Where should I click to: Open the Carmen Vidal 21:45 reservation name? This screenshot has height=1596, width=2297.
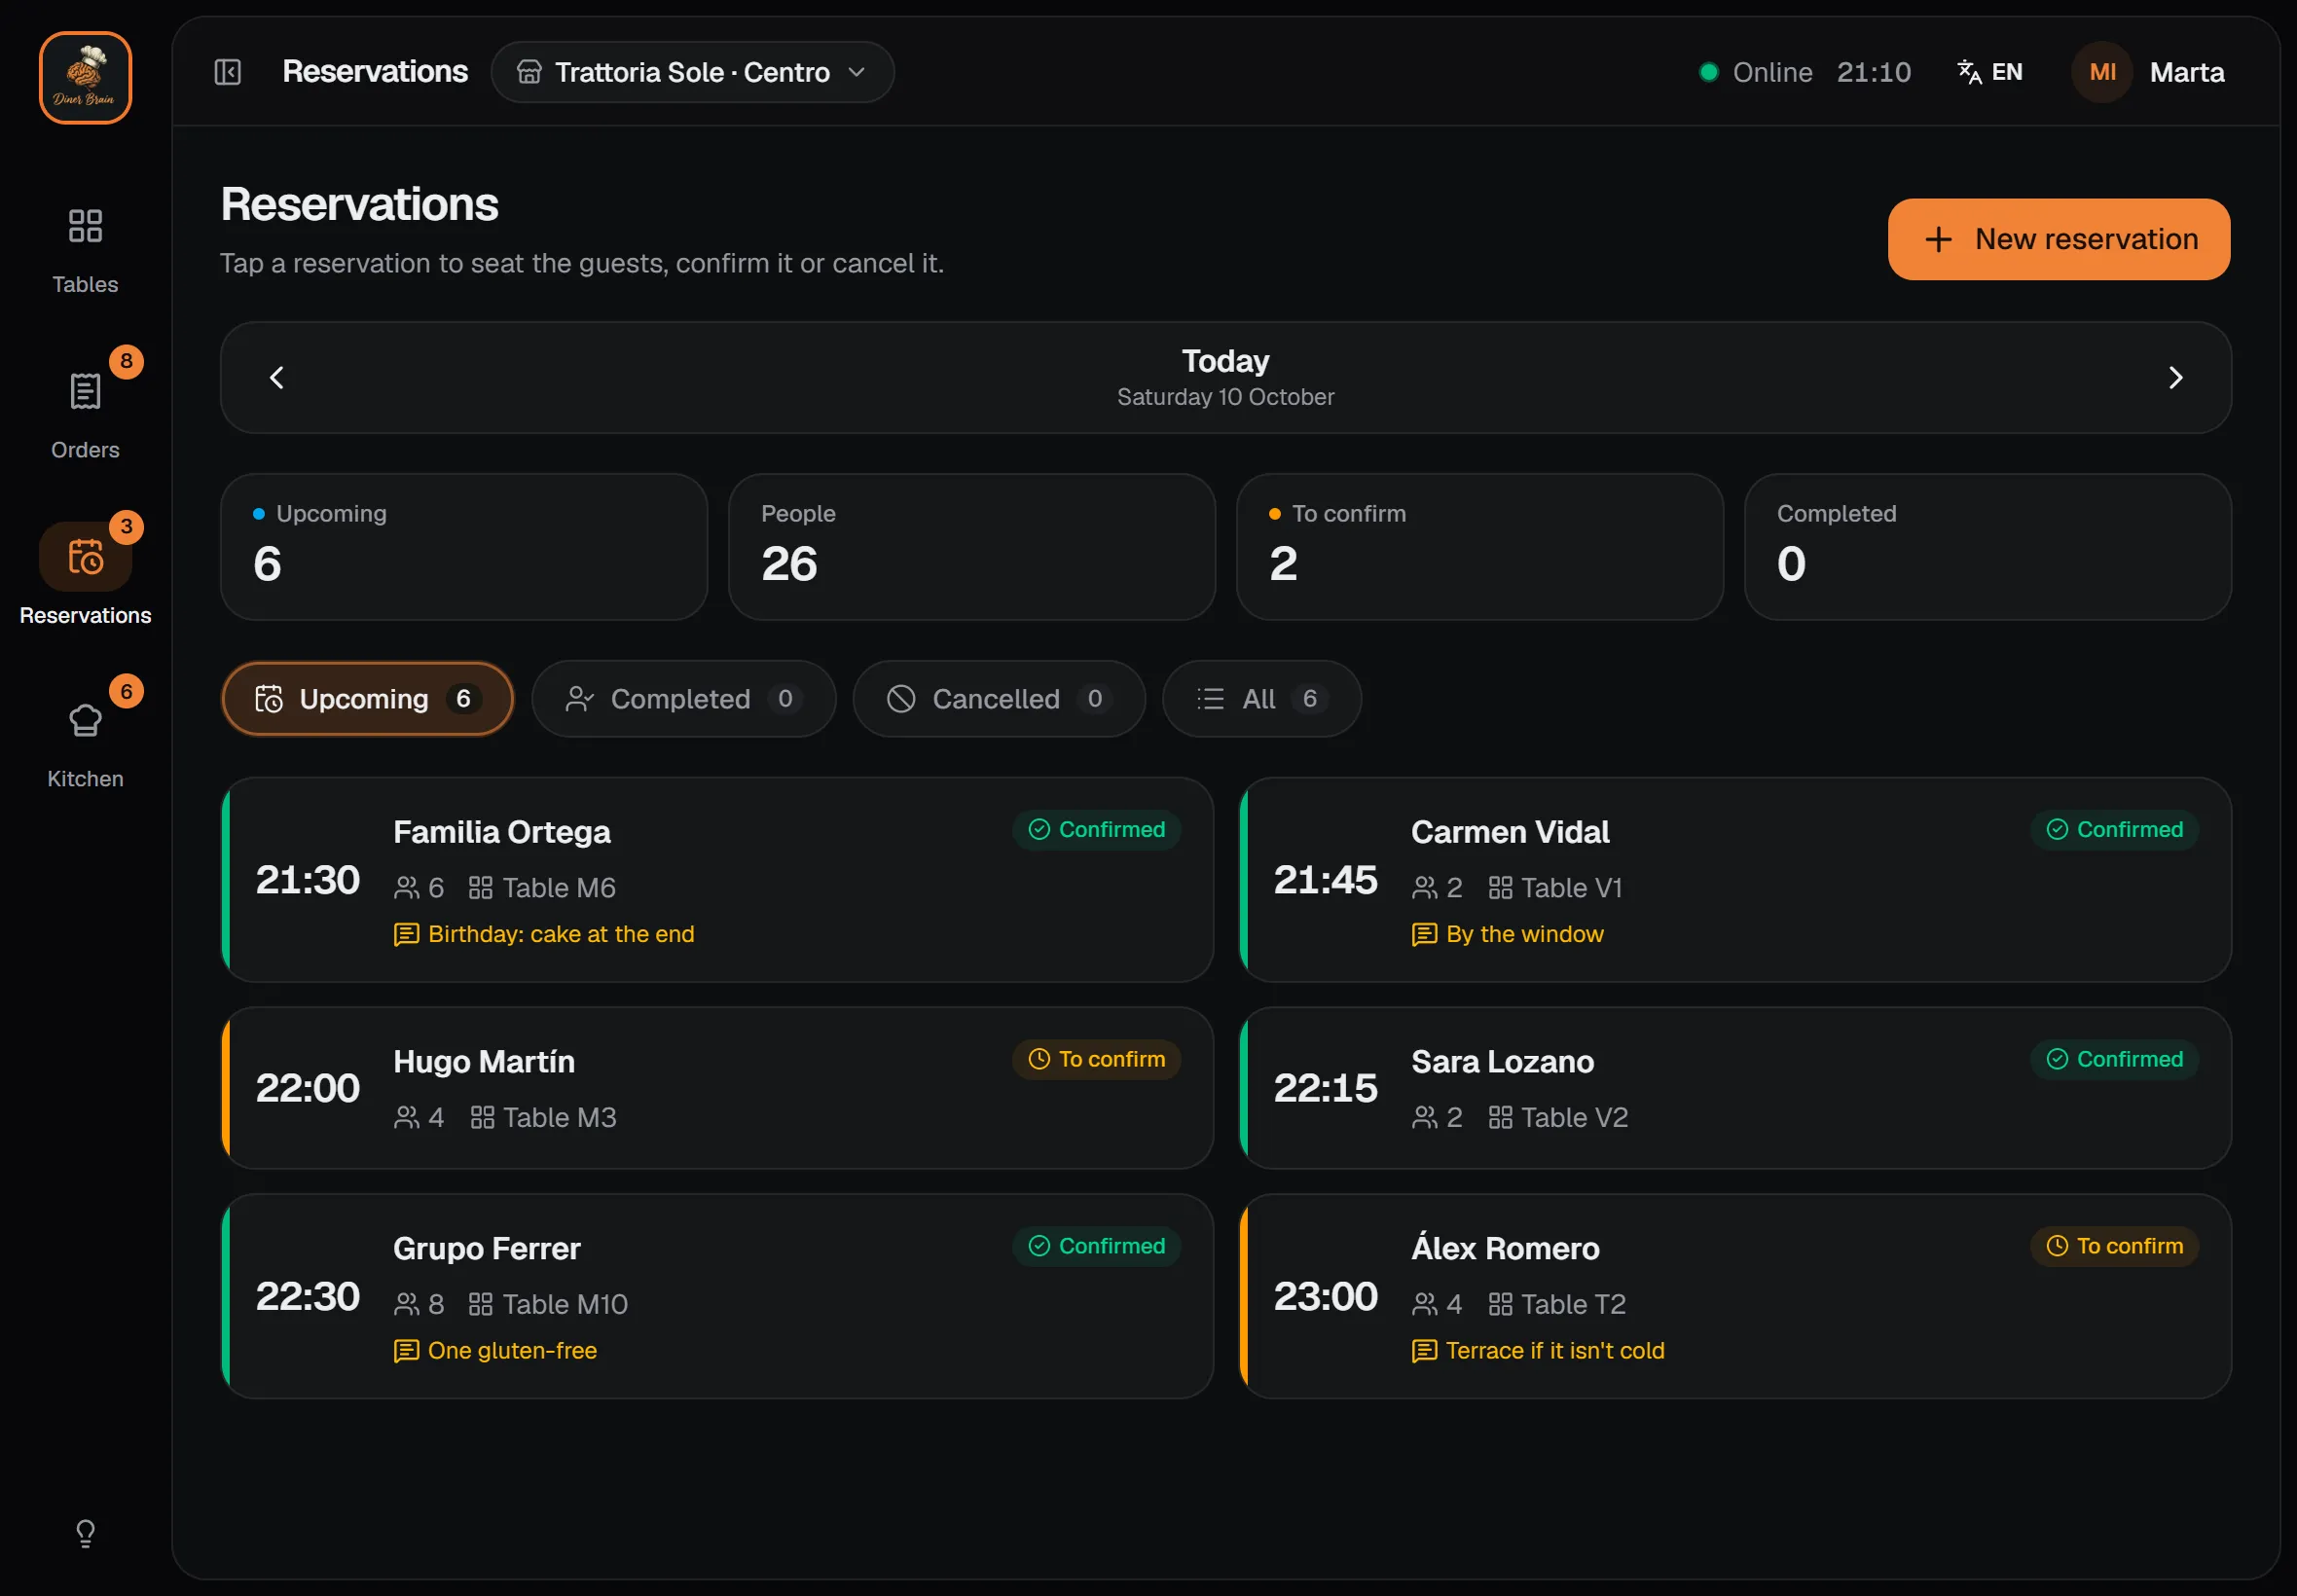(1509, 832)
